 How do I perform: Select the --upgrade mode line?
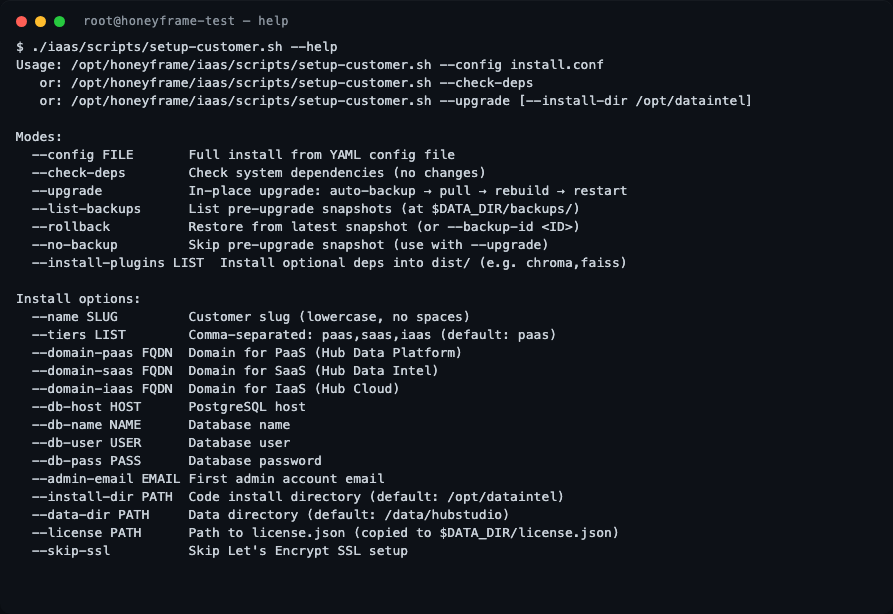point(66,190)
